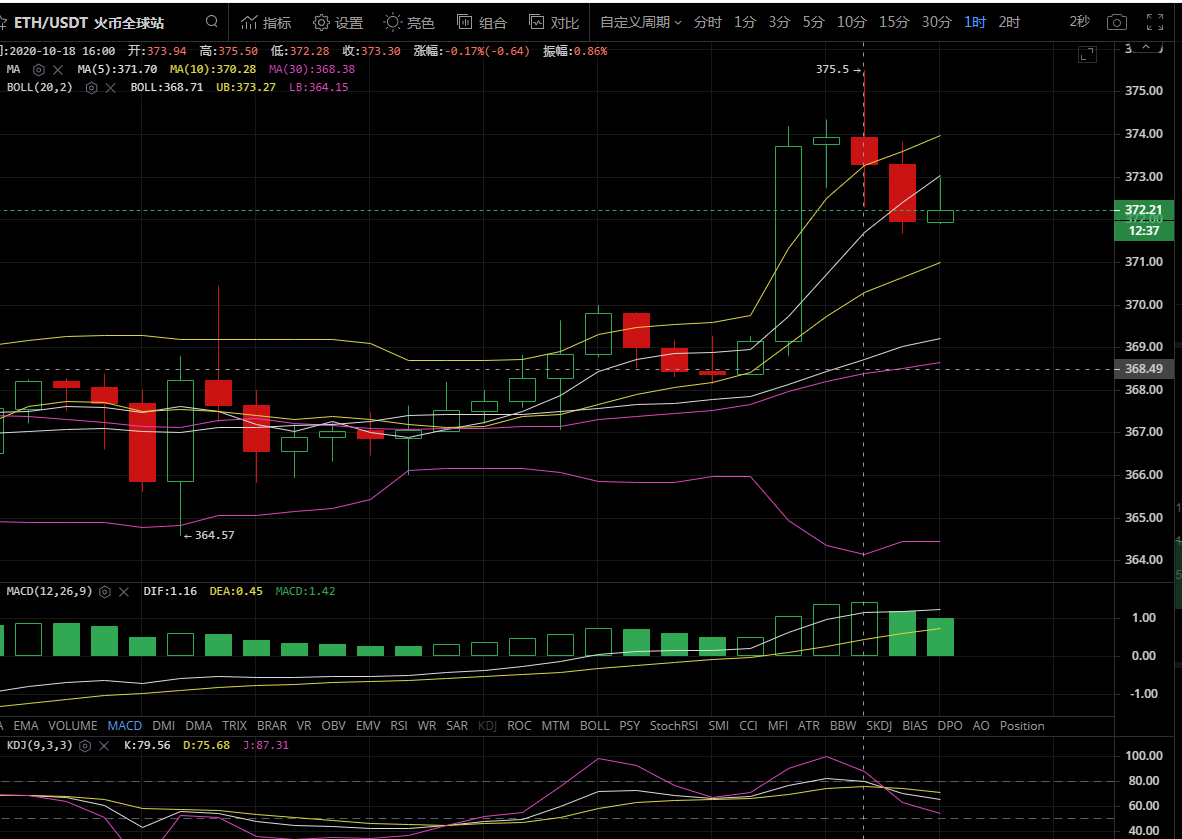Enter fullscreen with the expand icon
The image size is (1182, 839).
1154,22
